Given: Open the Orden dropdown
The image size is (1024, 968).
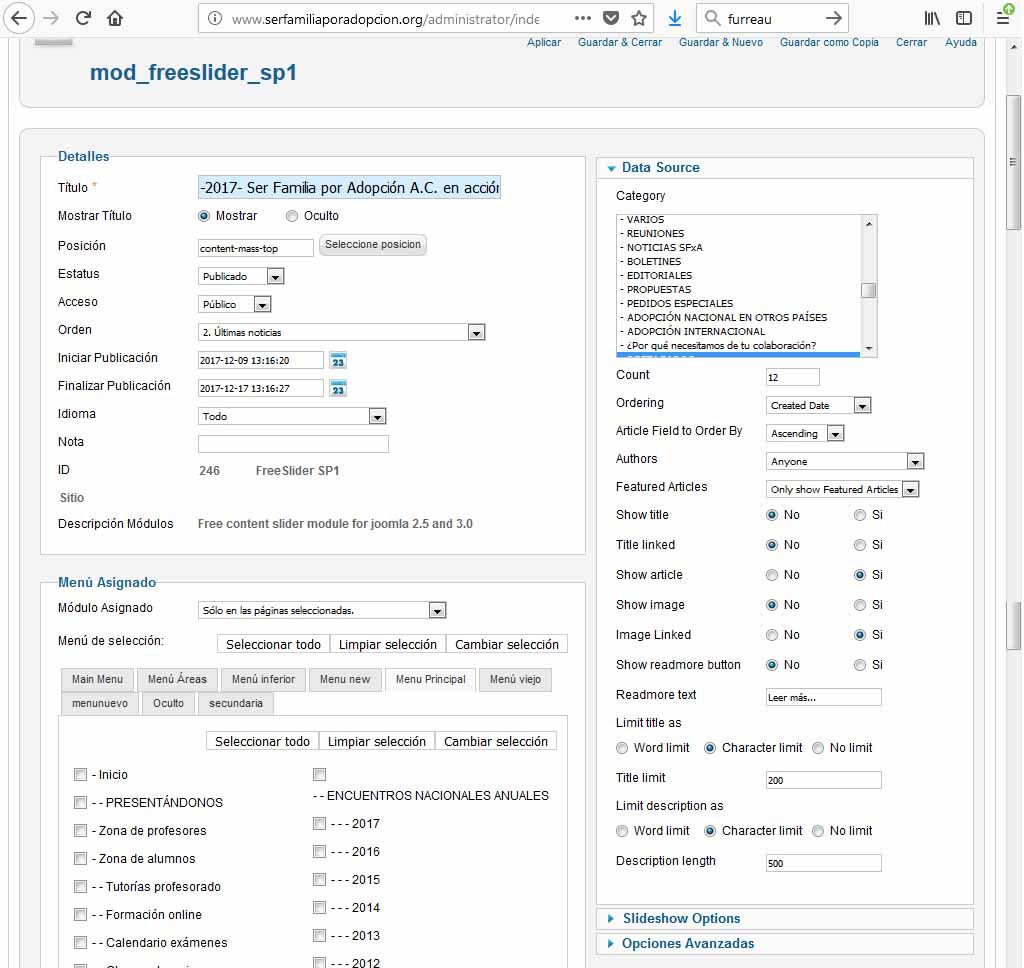Looking at the screenshot, I should pyautogui.click(x=342, y=332).
